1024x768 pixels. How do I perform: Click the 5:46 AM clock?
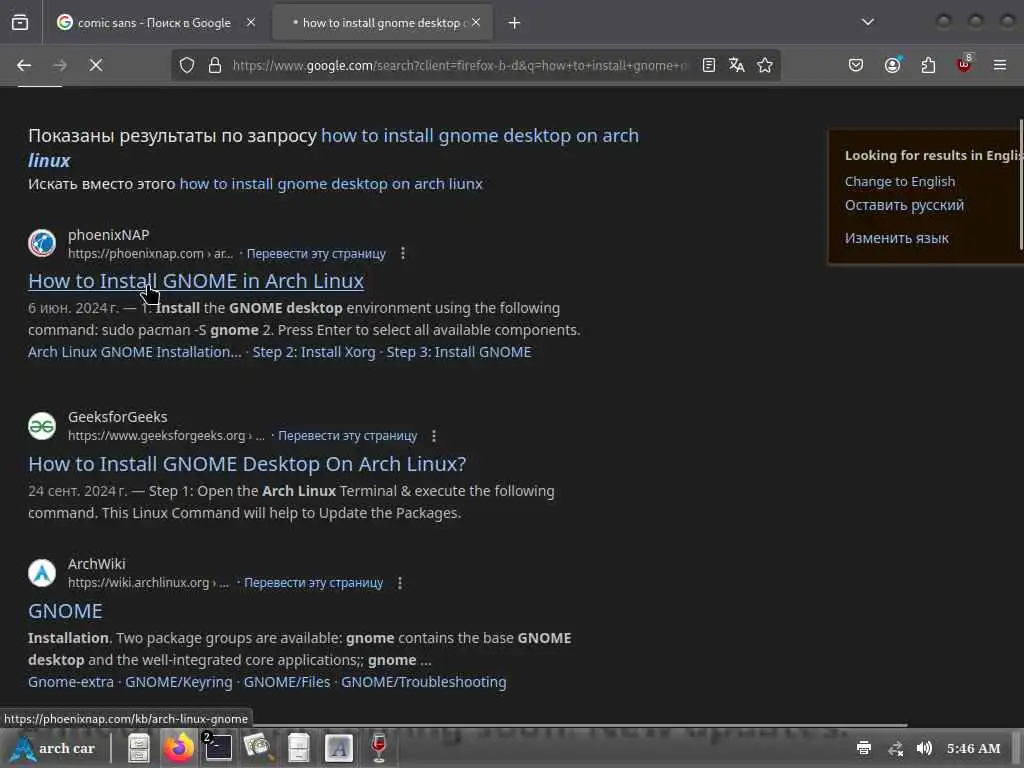(973, 748)
